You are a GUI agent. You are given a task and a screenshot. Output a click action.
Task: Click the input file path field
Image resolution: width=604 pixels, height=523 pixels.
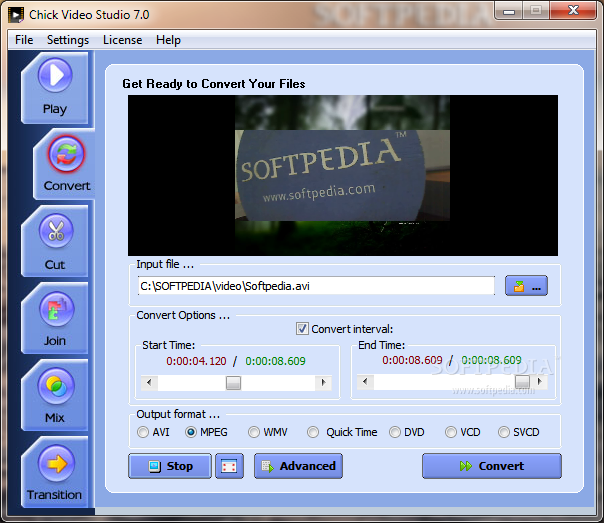coord(316,286)
